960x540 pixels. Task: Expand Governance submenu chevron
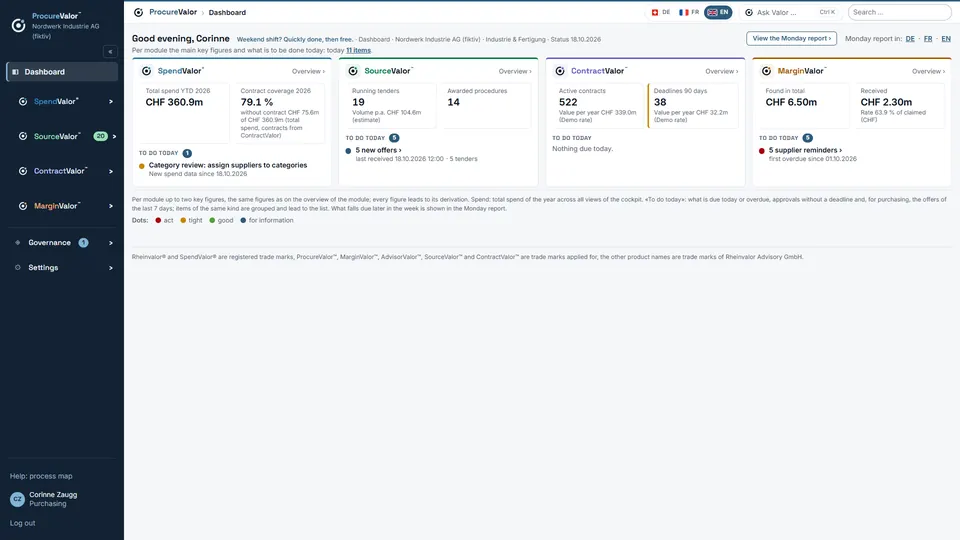click(x=111, y=243)
